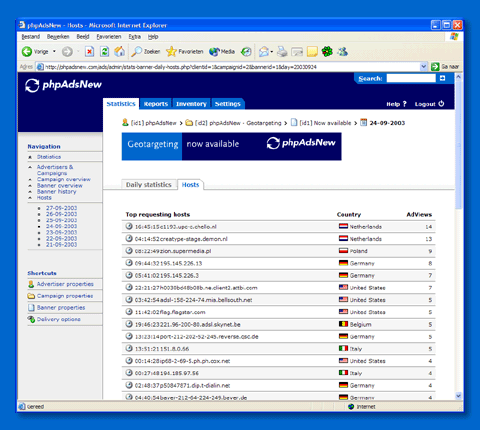Viewport: 480px width, 430px height.
Task: Open the Favorieten menu in menu bar
Action: tap(109, 37)
